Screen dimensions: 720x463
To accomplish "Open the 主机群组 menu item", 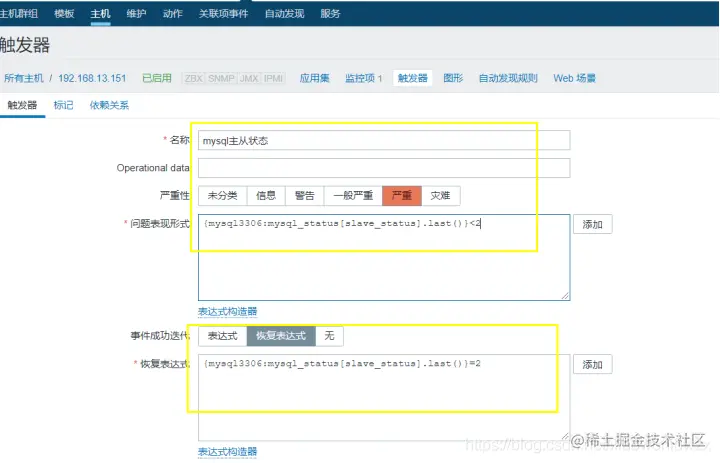I will 18,14.
